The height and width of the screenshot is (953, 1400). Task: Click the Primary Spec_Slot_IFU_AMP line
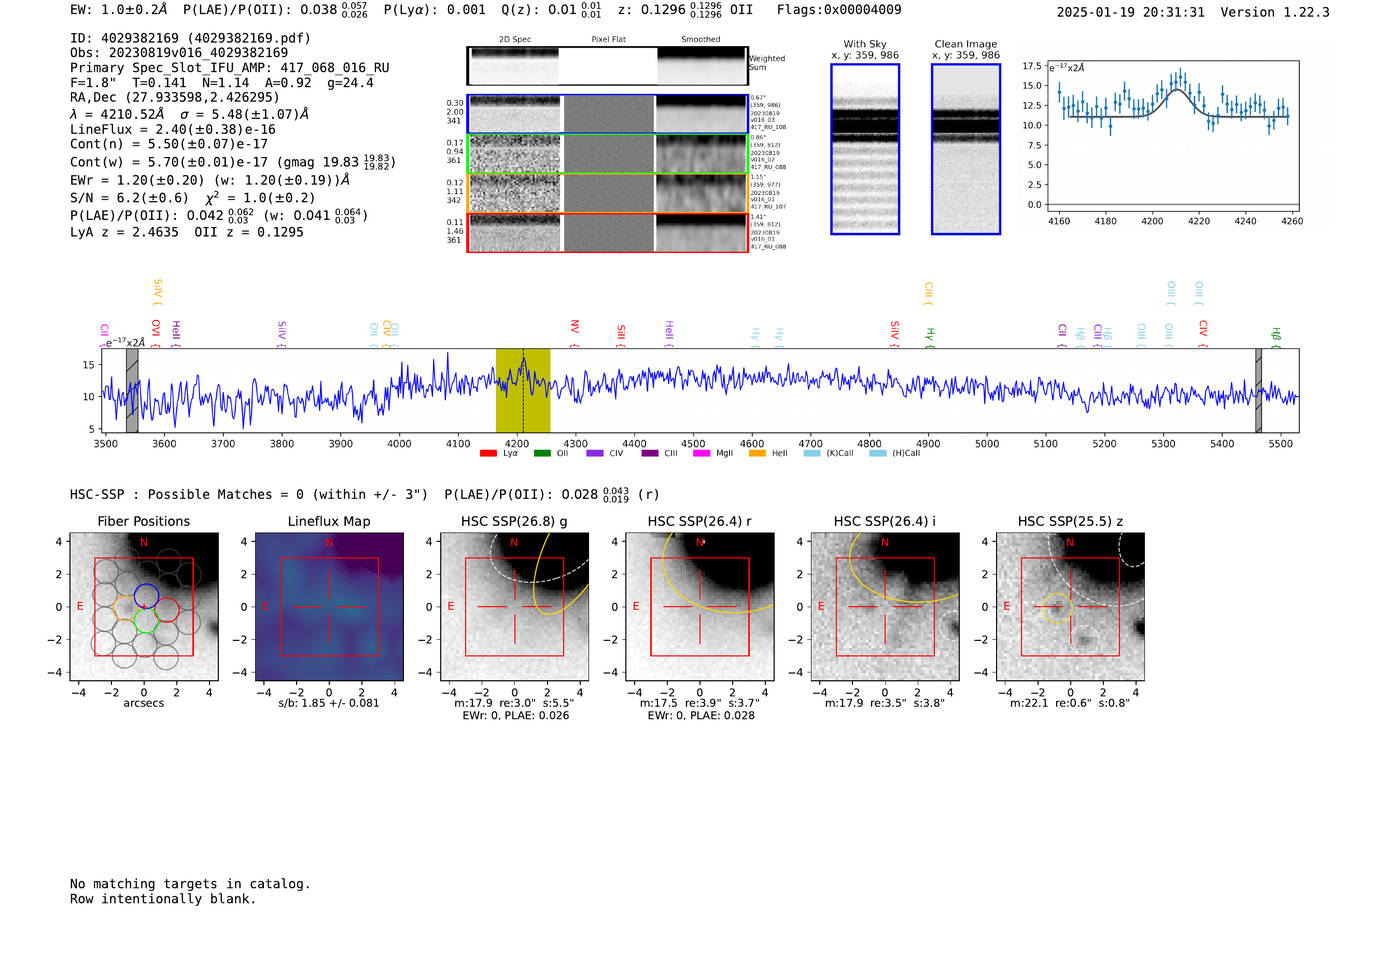230,68
